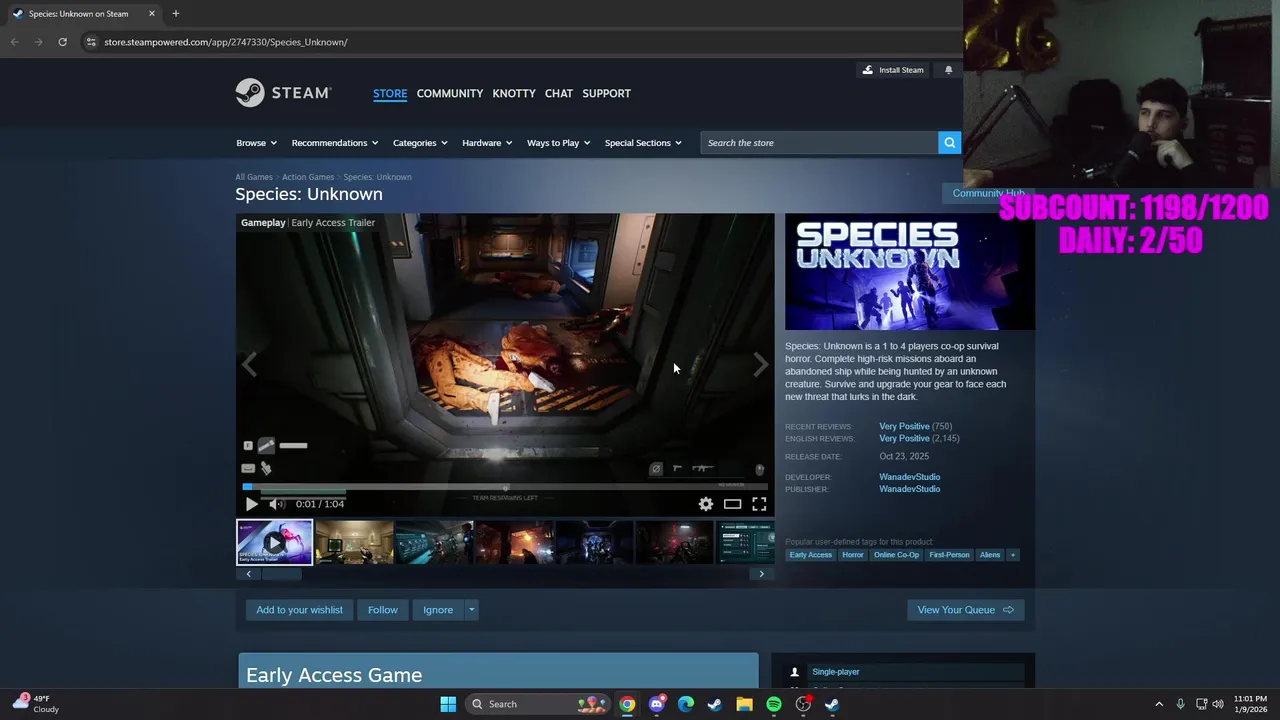This screenshot has height=720, width=1280.
Task: Click the Steam logo in the header
Action: pyautogui.click(x=283, y=93)
